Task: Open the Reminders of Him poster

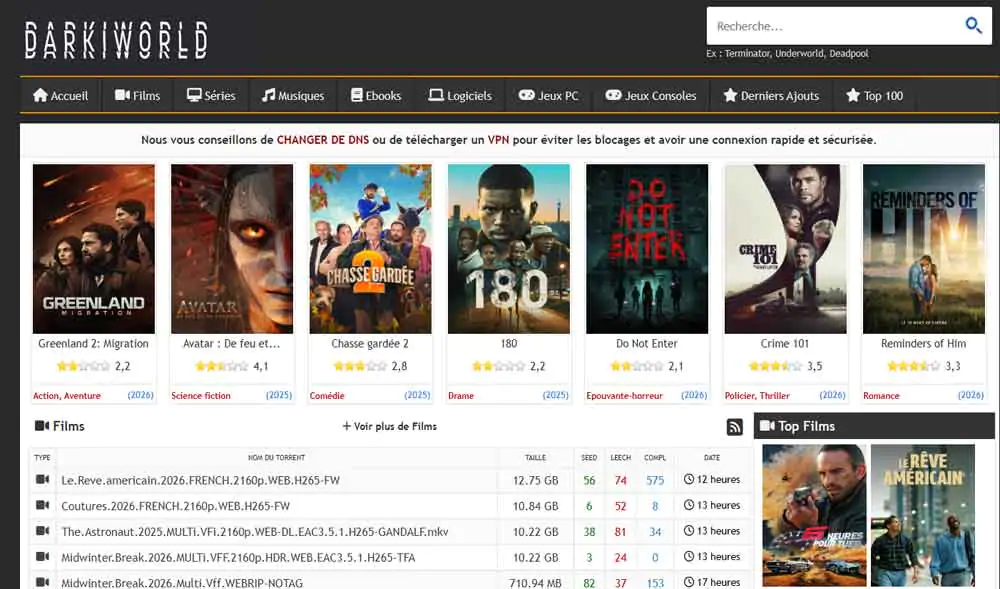Action: coord(924,249)
